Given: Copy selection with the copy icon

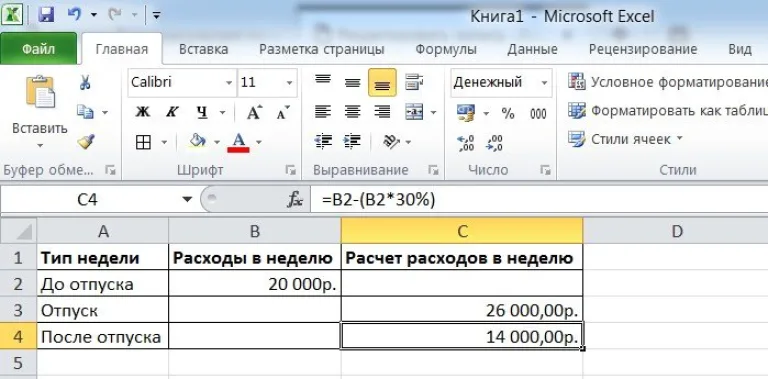Looking at the screenshot, I should (x=85, y=112).
